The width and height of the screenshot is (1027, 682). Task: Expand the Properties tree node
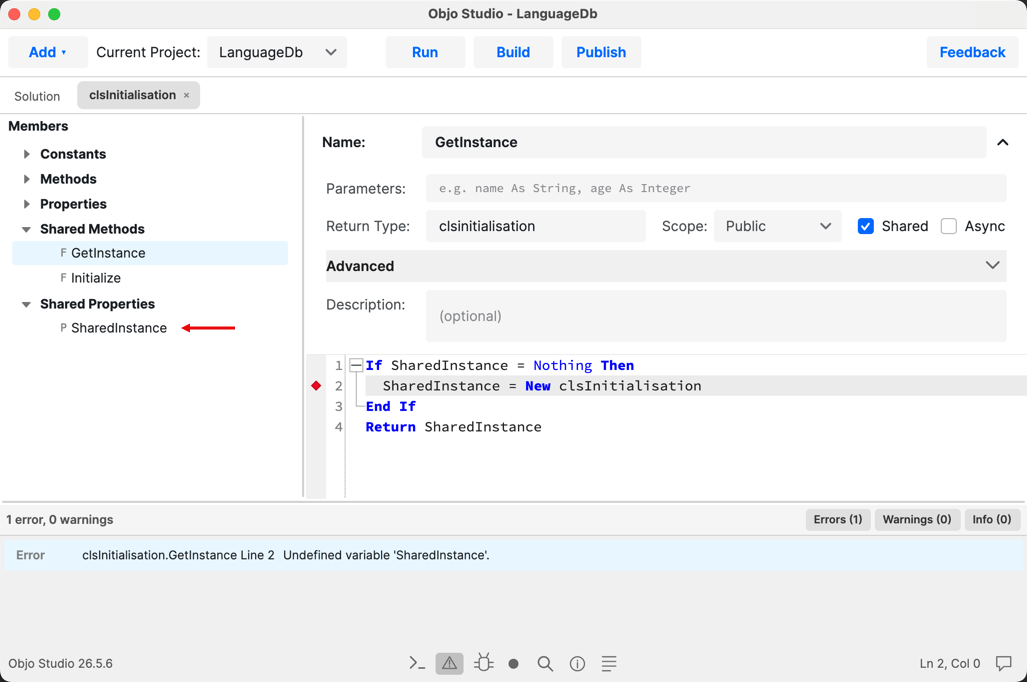27,204
